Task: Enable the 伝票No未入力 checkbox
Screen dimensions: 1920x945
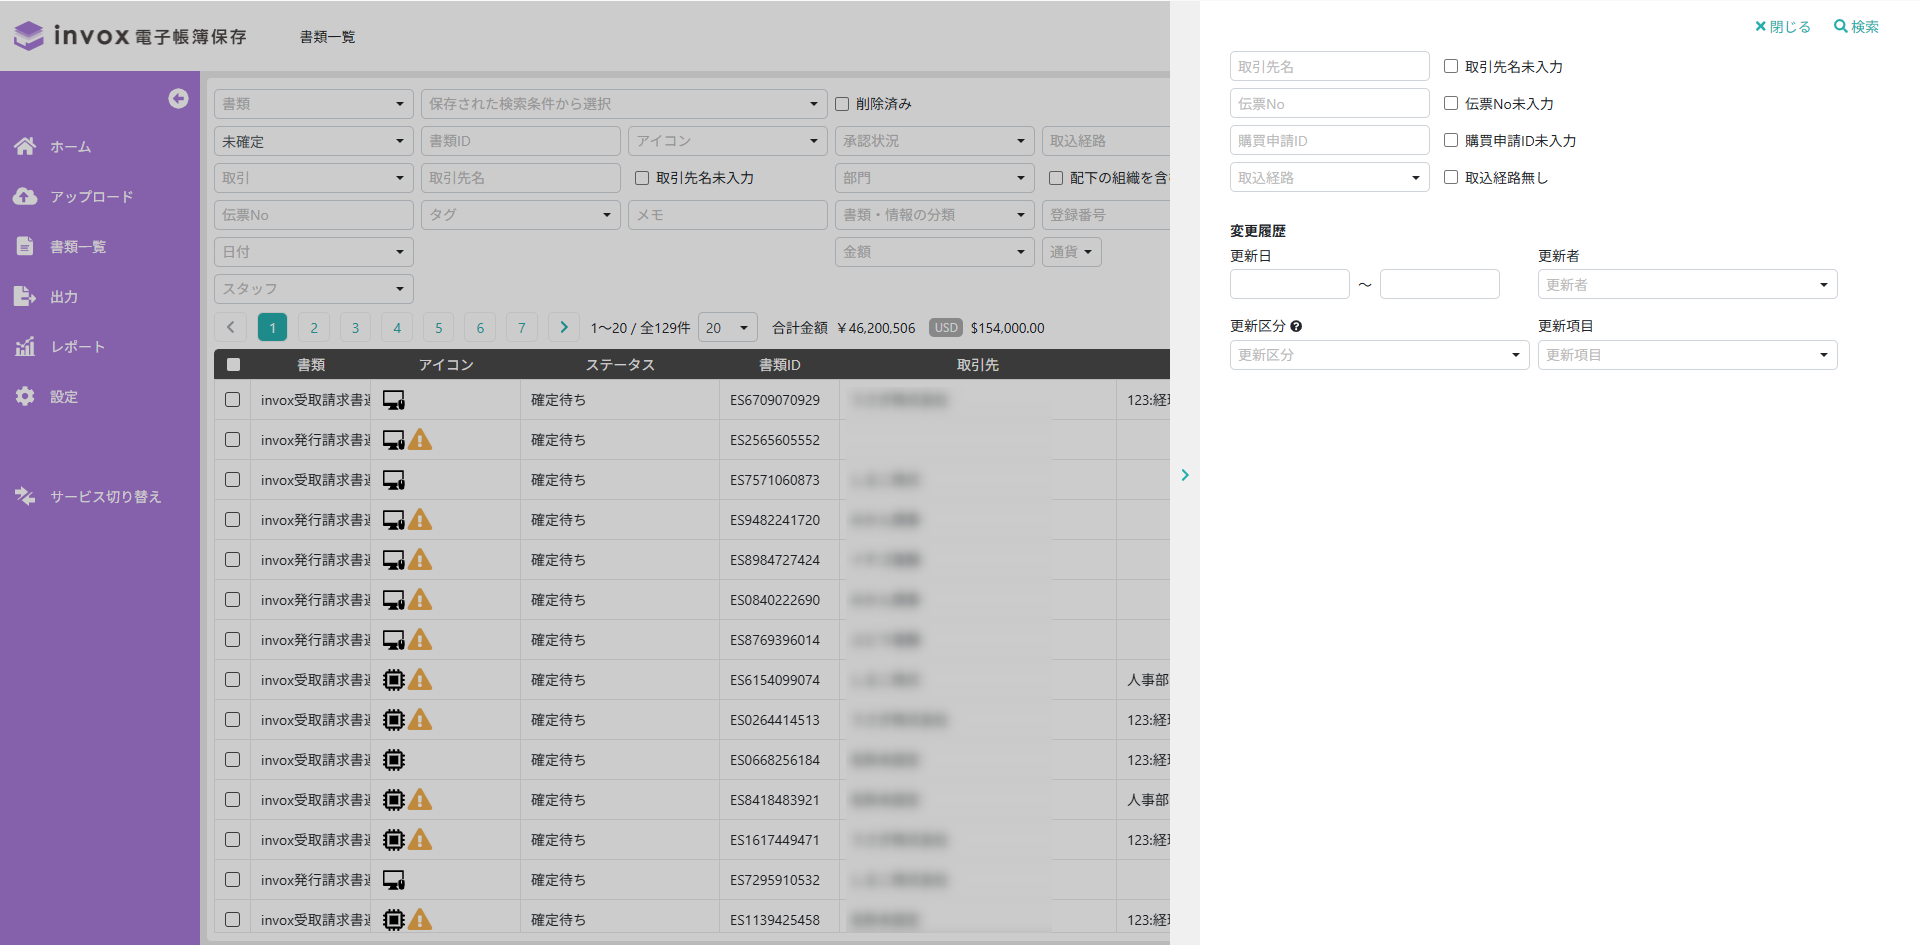Action: (x=1451, y=103)
